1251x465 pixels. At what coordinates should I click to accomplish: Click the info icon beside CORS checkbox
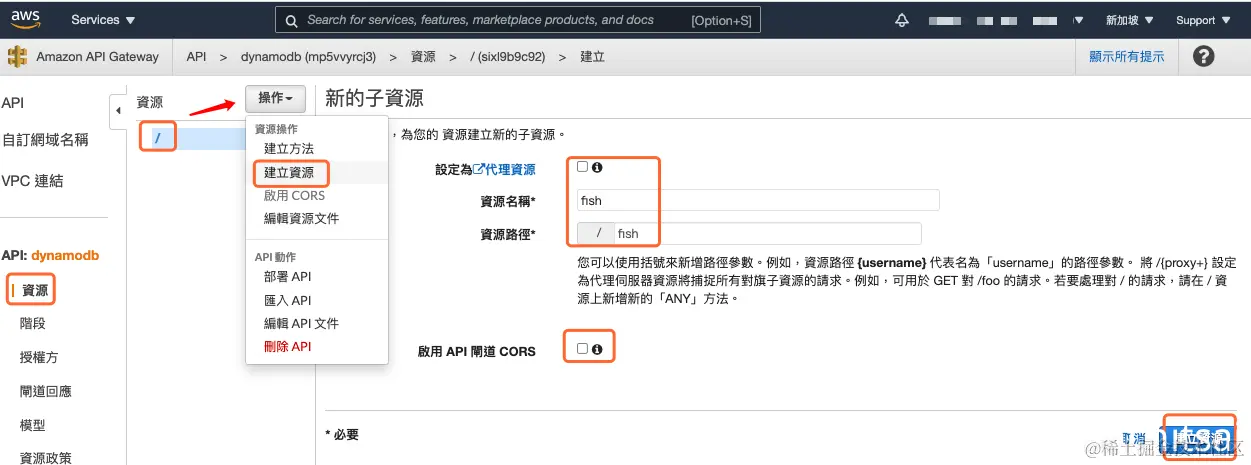click(597, 349)
